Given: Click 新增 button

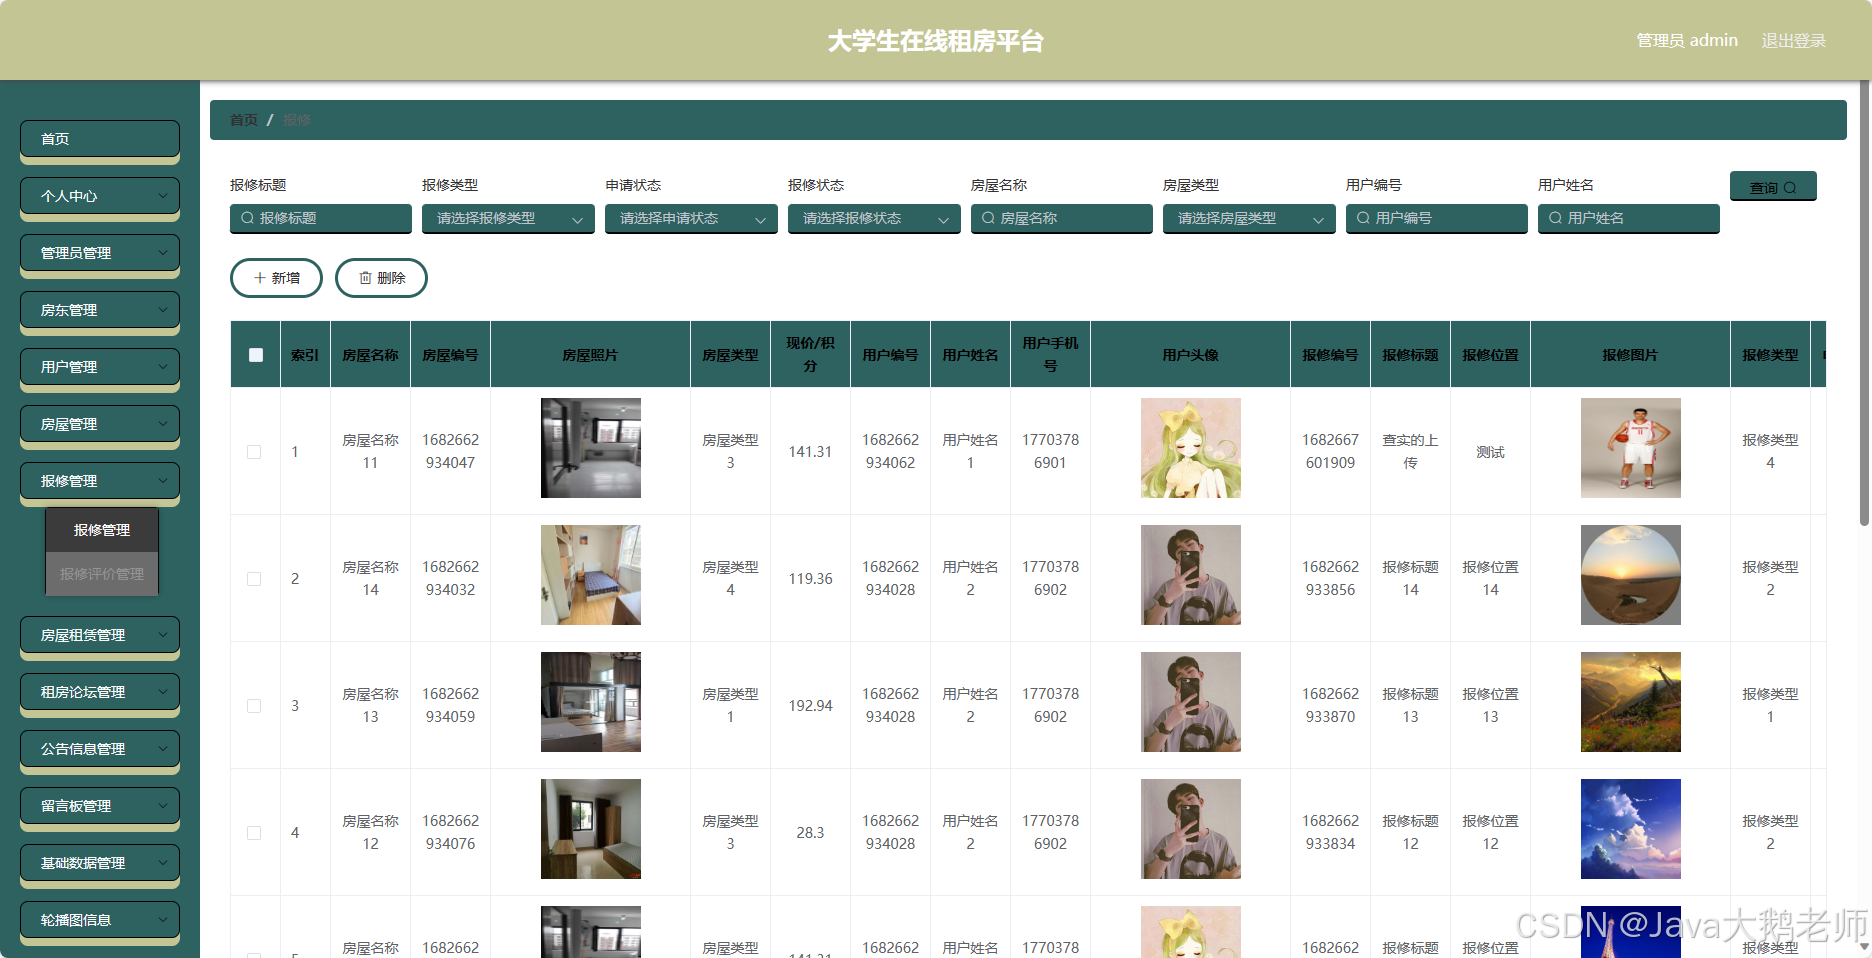Looking at the screenshot, I should [x=276, y=278].
